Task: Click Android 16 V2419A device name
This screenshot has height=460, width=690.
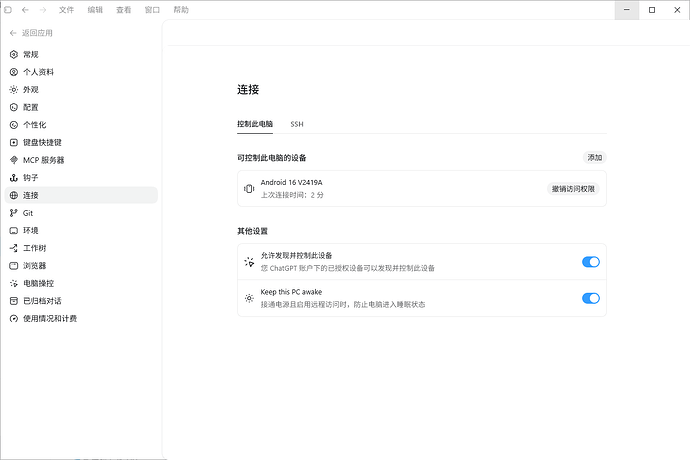Action: point(291,182)
